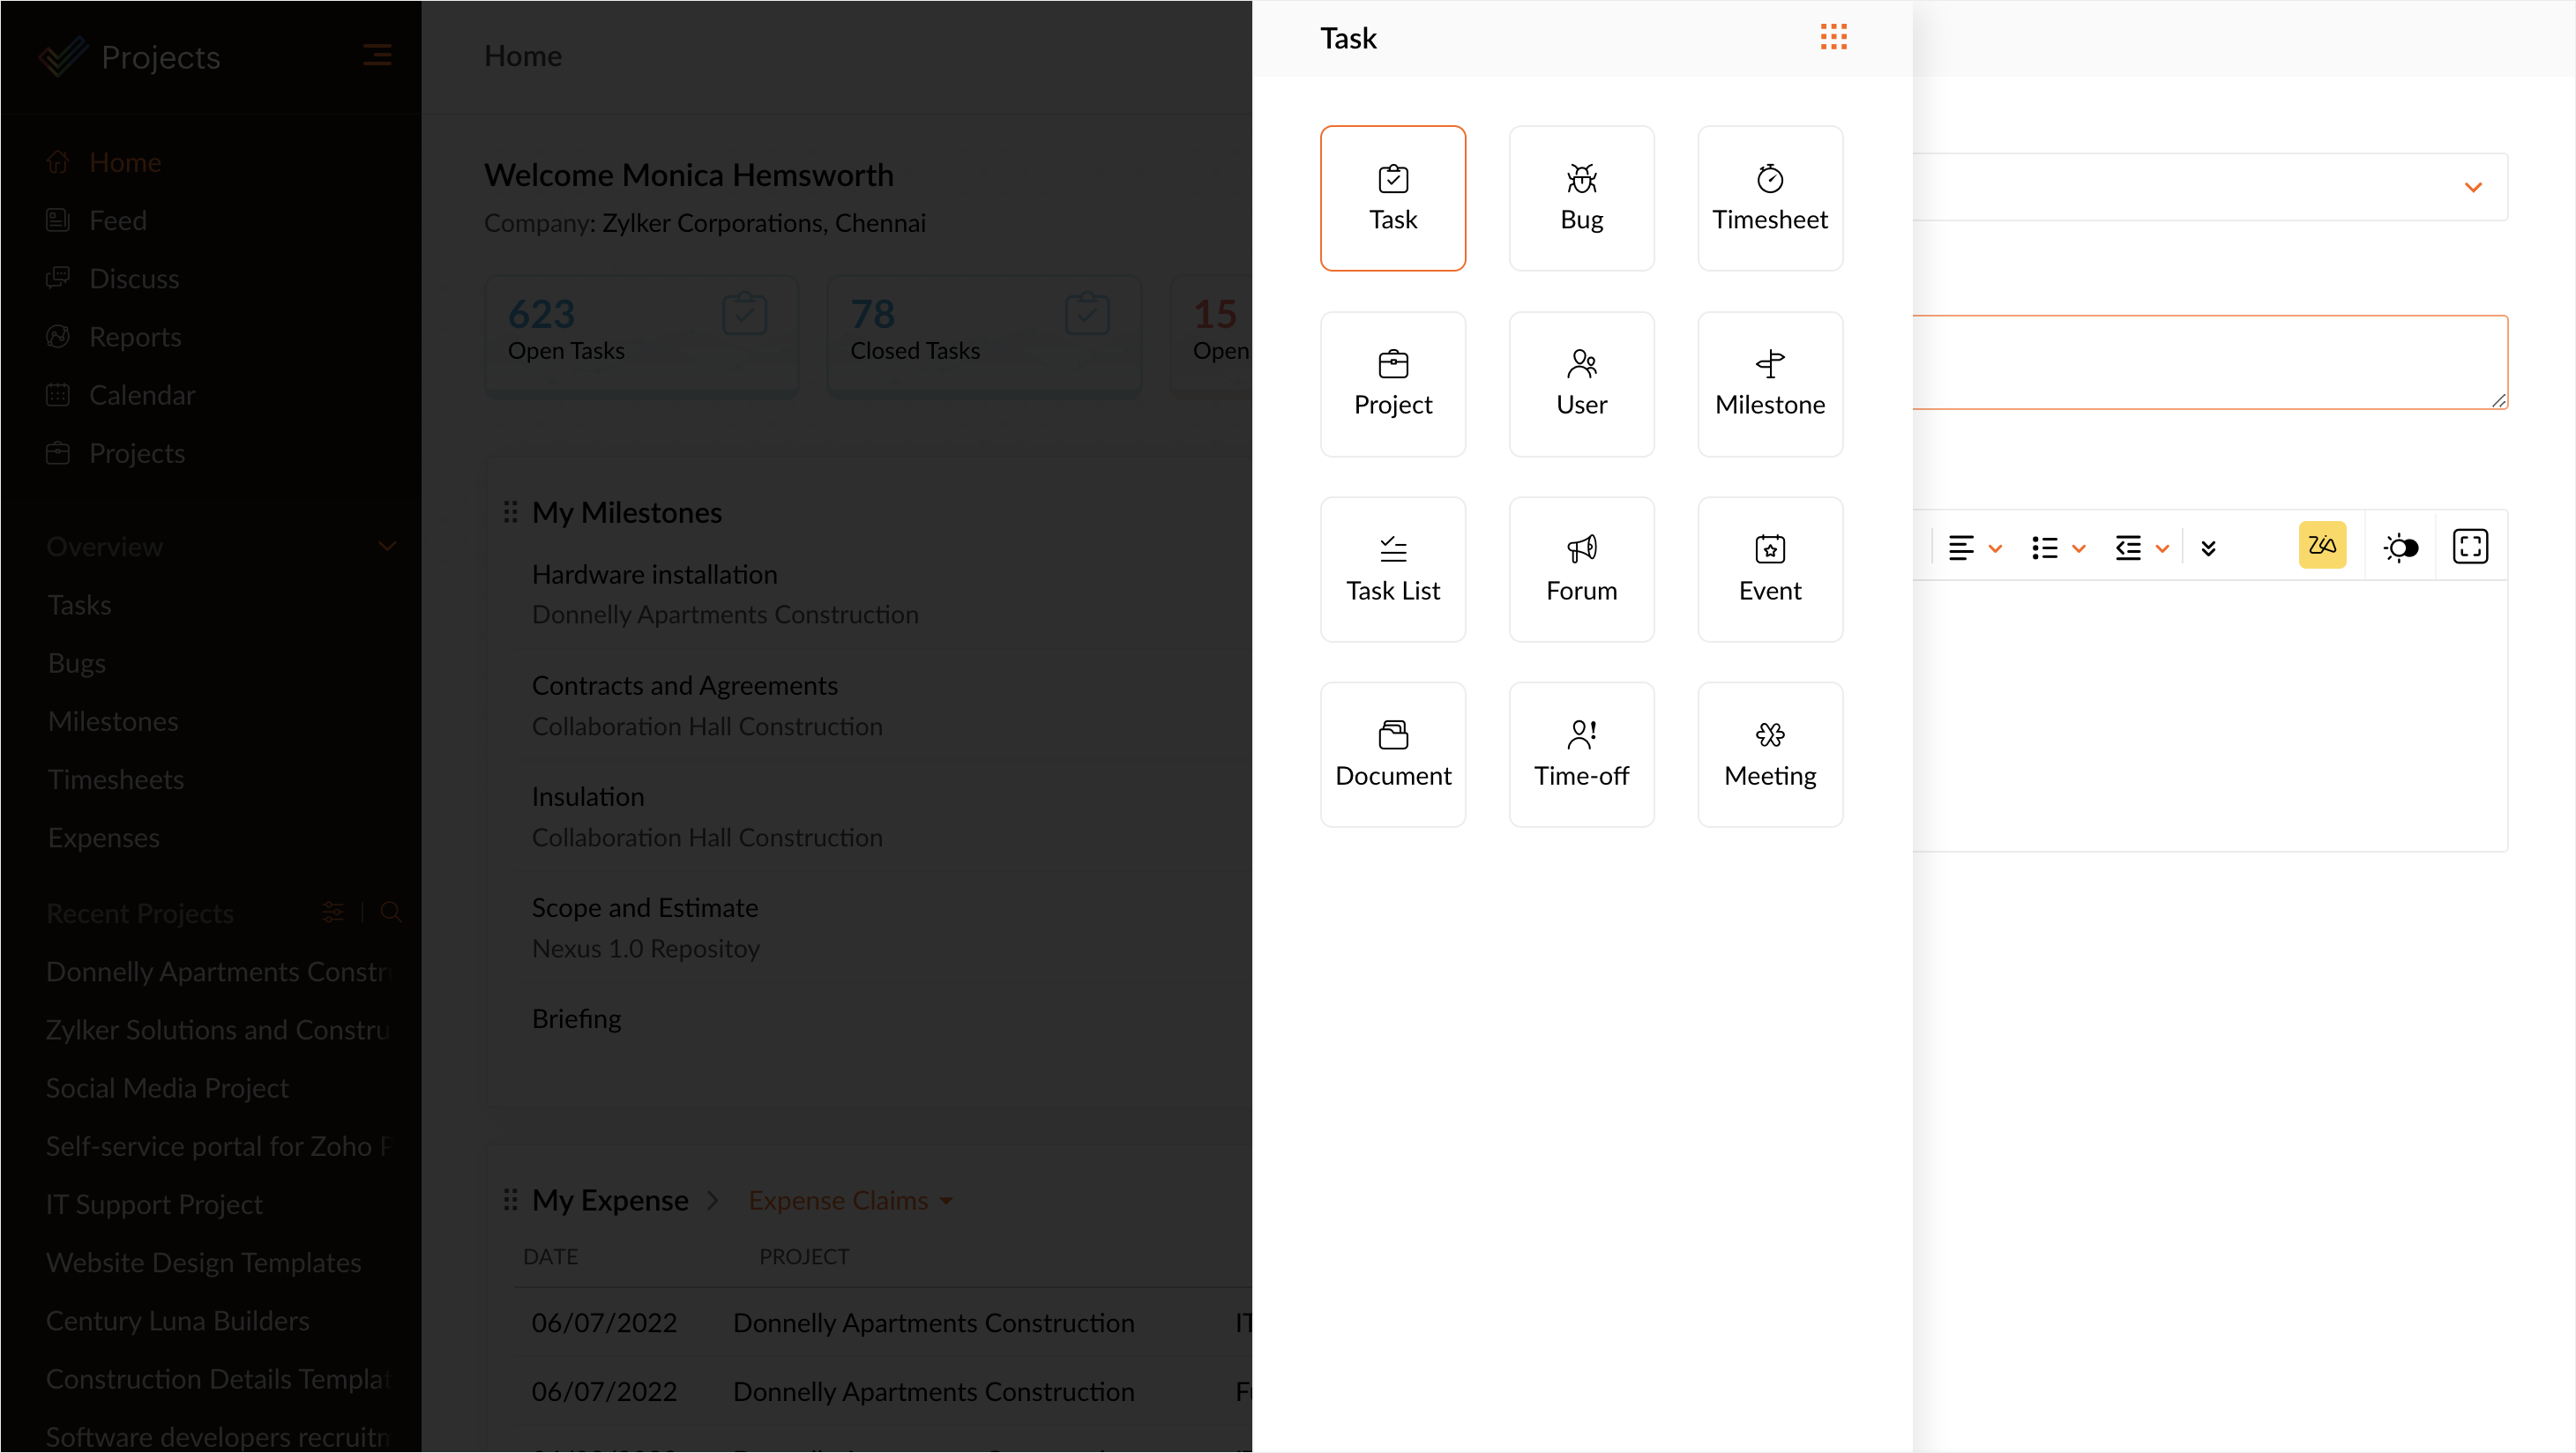Click the Hardware installation milestone
The height and width of the screenshot is (1453, 2576).
(654, 574)
